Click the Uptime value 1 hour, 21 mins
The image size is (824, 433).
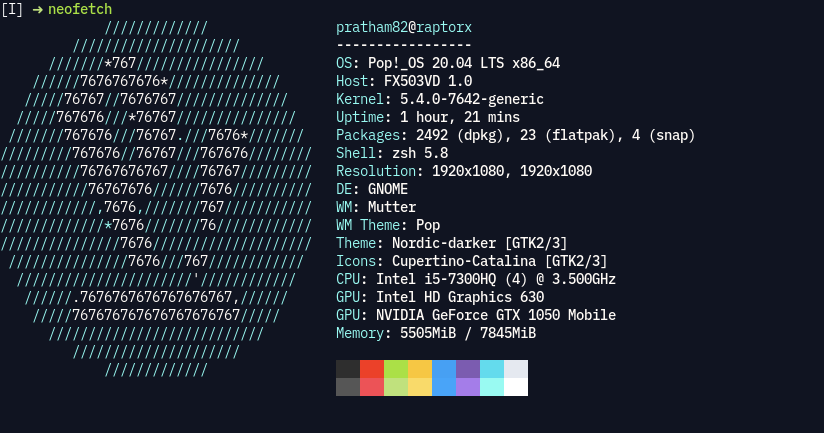(x=460, y=117)
